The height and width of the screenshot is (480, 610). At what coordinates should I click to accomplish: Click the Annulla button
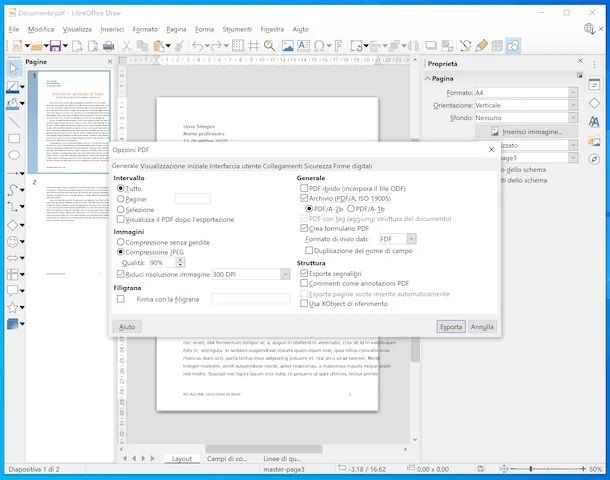482,327
